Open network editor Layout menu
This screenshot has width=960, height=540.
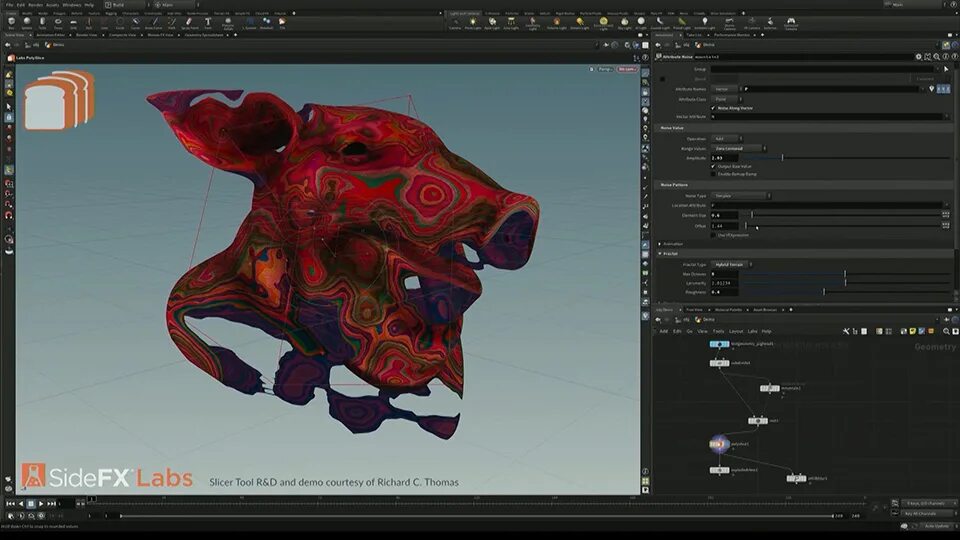click(736, 331)
